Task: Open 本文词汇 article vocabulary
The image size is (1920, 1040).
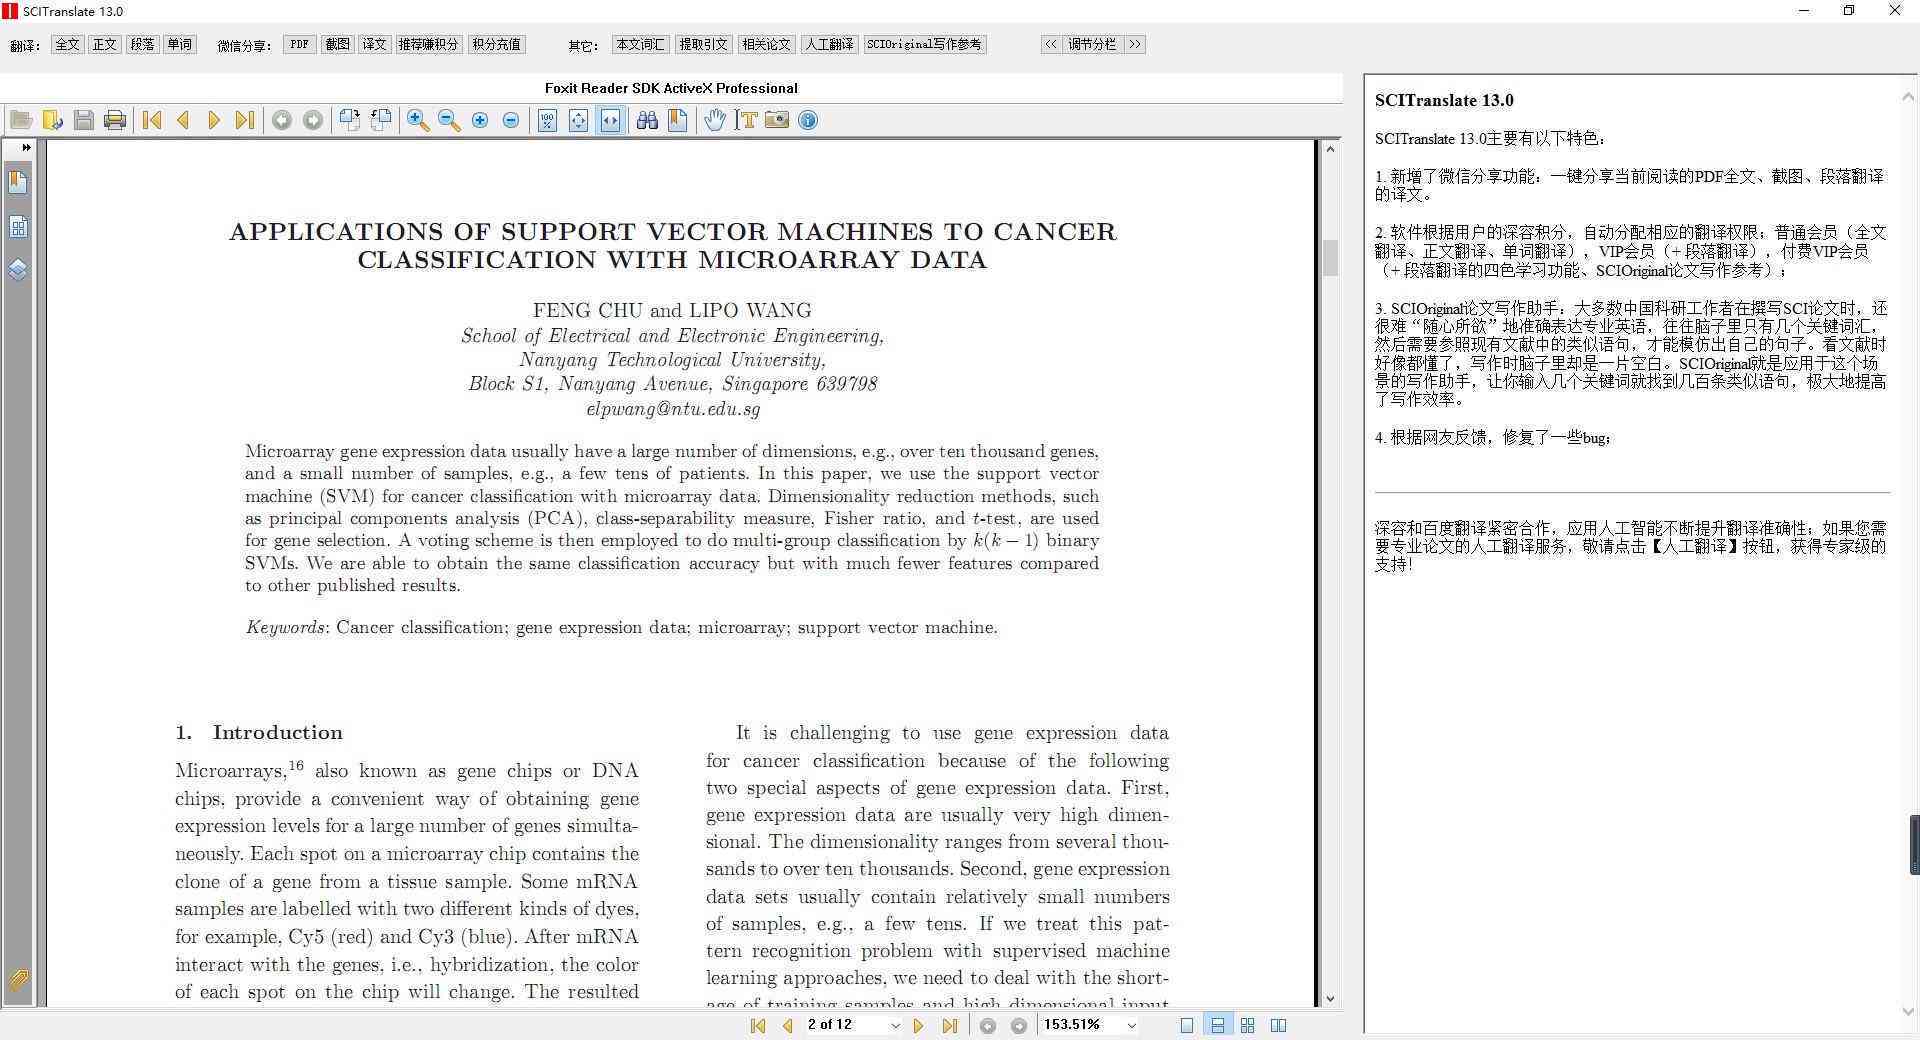Action: [x=640, y=44]
